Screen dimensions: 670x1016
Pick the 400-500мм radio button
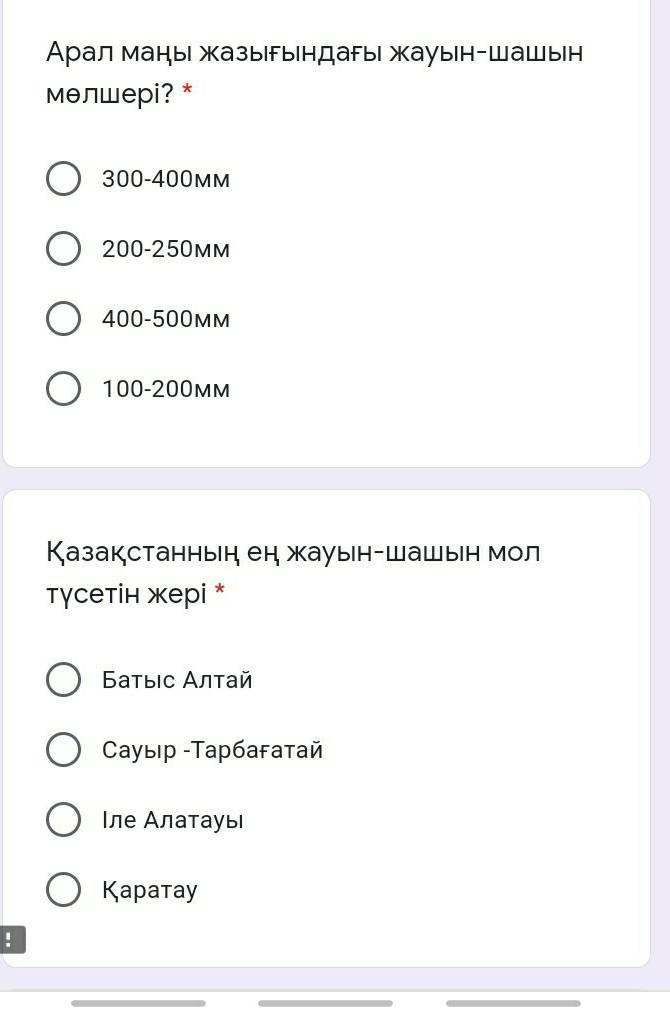point(64,318)
